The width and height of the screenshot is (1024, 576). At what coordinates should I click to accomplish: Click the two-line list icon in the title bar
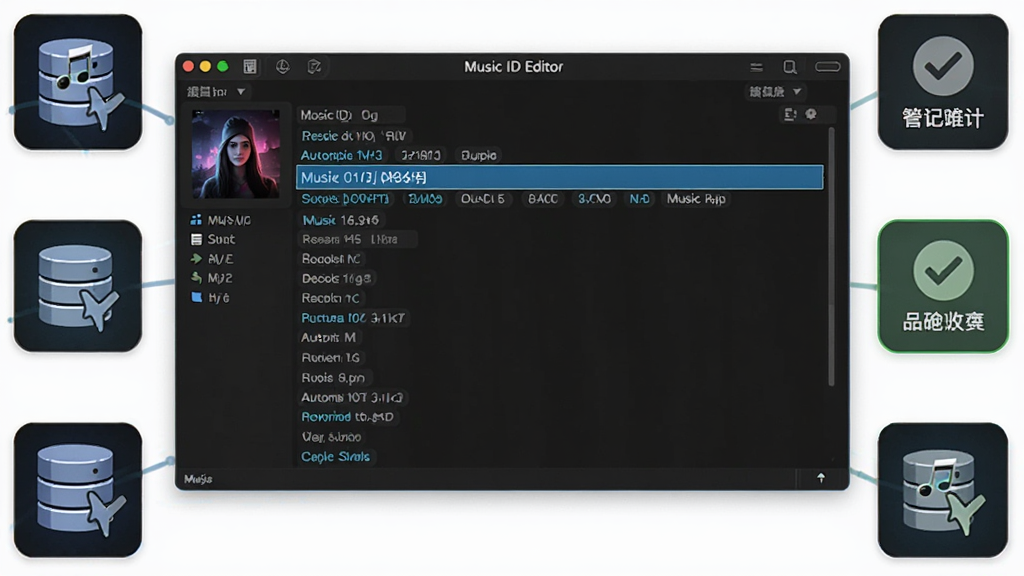(x=756, y=67)
